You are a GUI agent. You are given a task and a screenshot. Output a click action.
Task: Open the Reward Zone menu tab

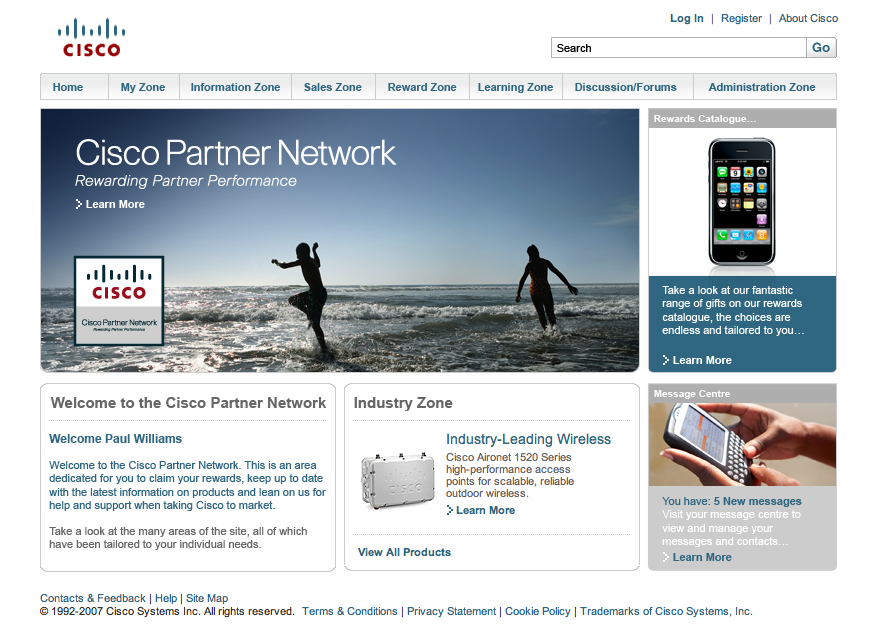click(x=422, y=87)
